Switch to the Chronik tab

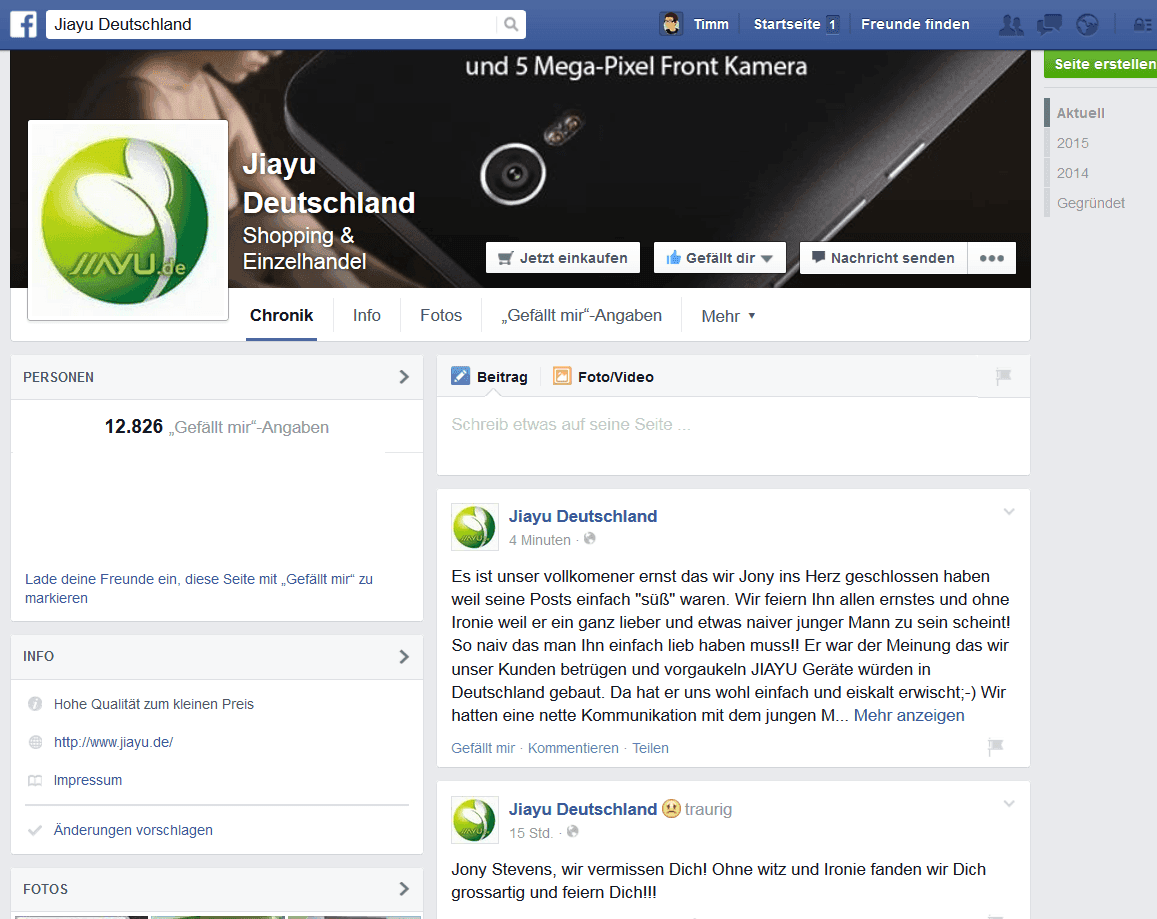pos(281,316)
